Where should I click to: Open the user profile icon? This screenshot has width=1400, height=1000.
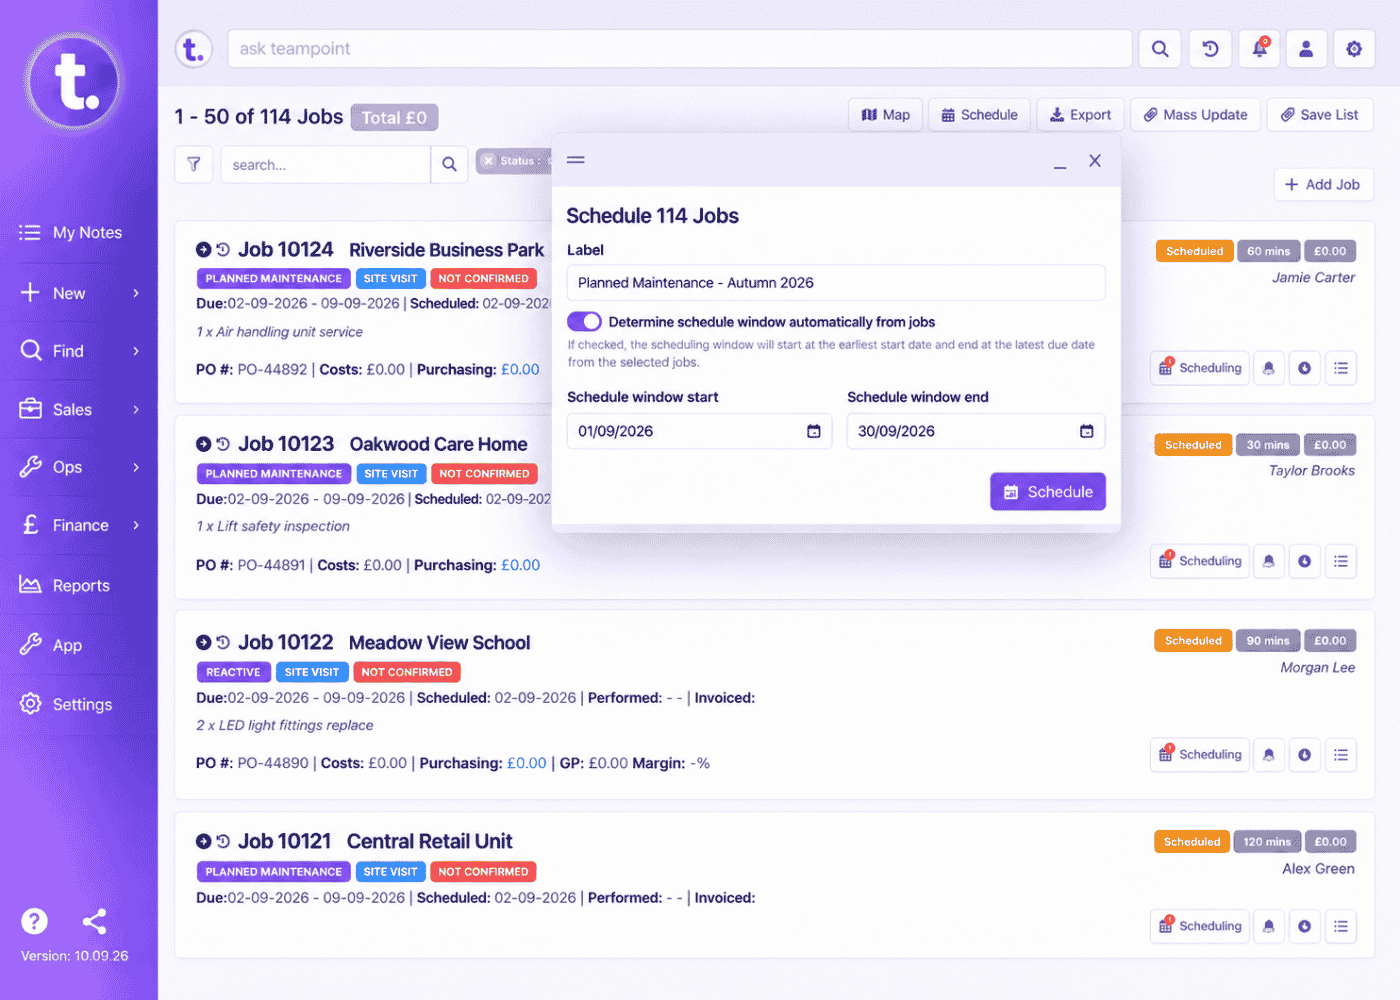pos(1306,49)
